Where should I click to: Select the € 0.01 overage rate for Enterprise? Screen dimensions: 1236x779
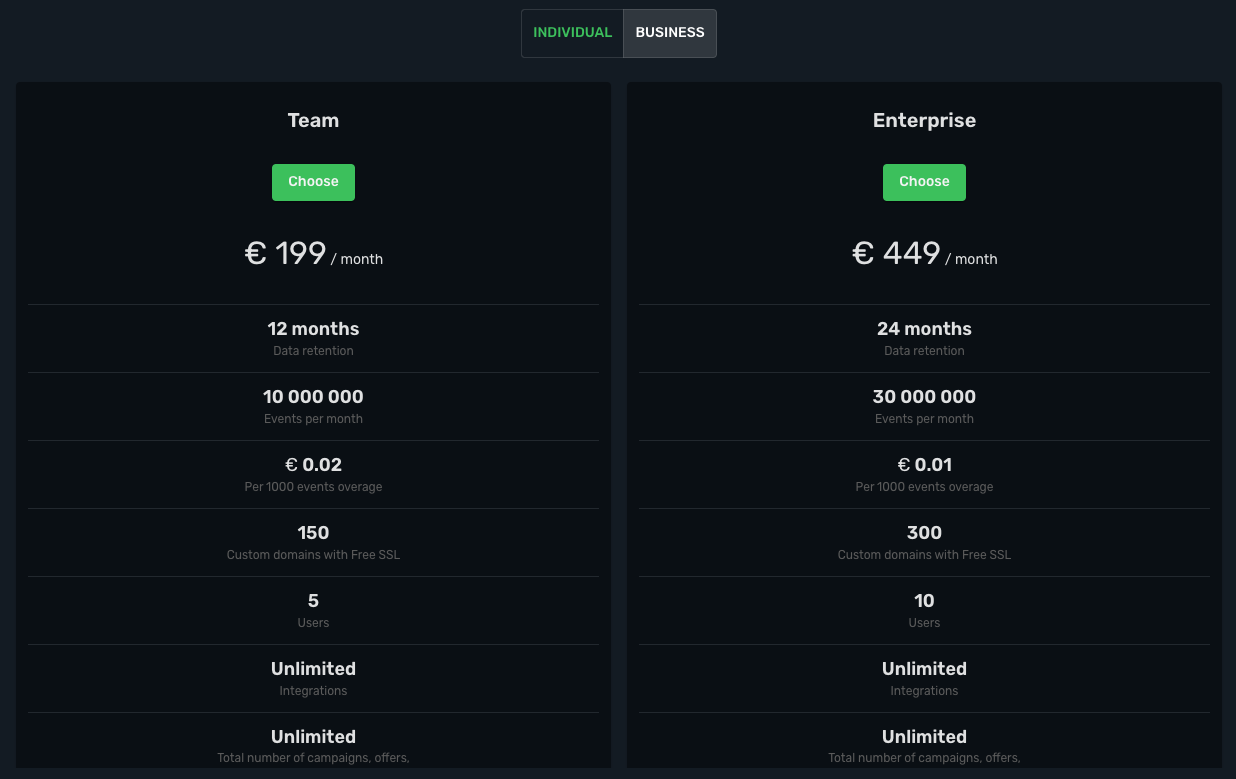pos(924,464)
